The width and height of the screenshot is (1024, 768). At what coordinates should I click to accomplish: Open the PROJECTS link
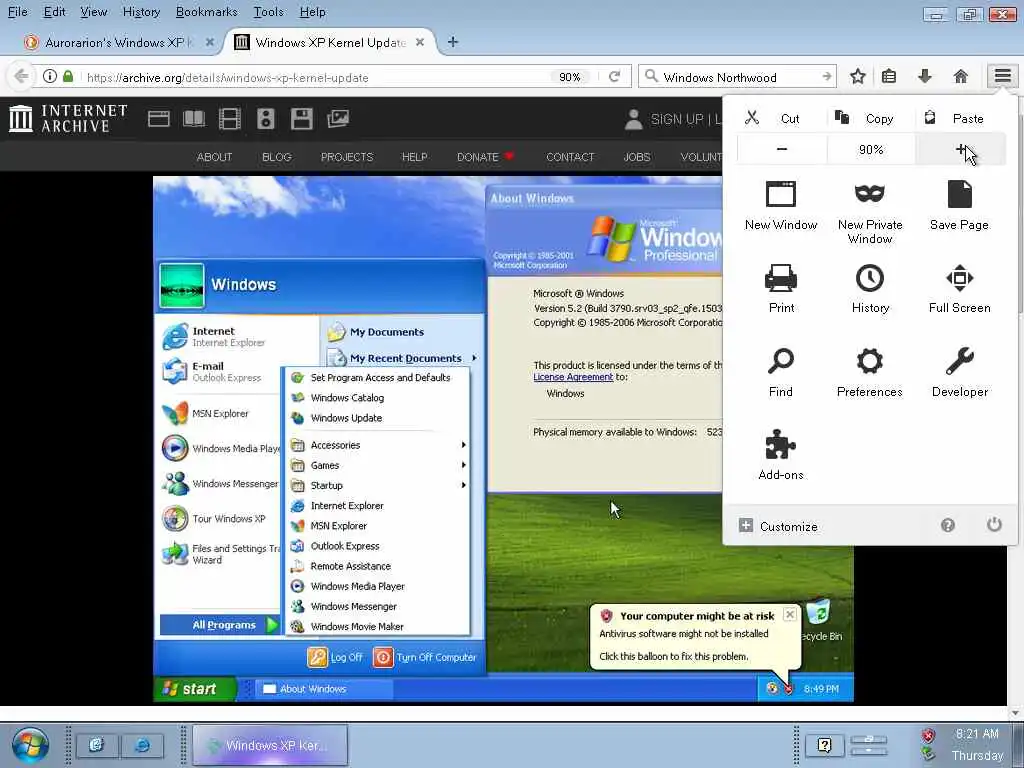click(x=347, y=157)
